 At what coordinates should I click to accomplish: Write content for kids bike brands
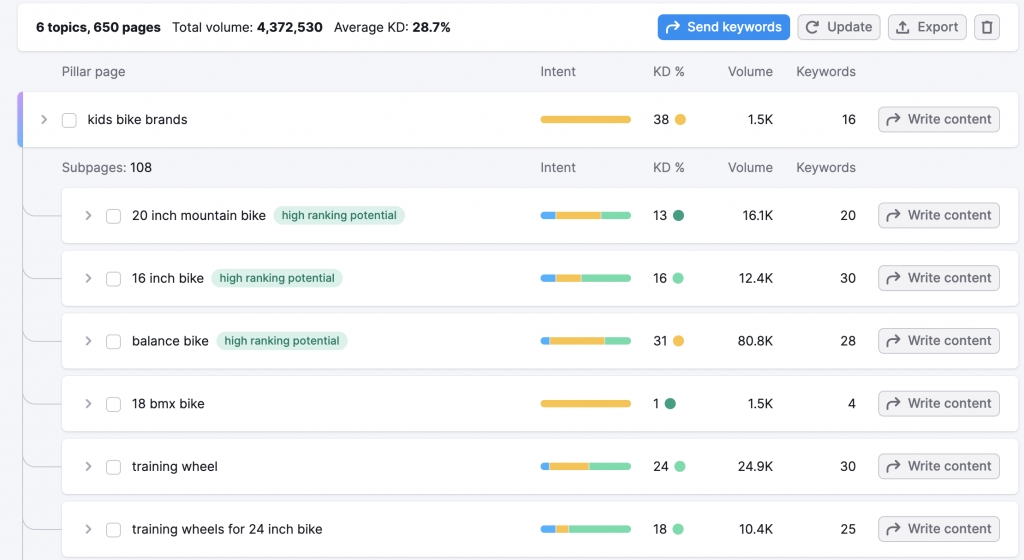tap(938, 119)
